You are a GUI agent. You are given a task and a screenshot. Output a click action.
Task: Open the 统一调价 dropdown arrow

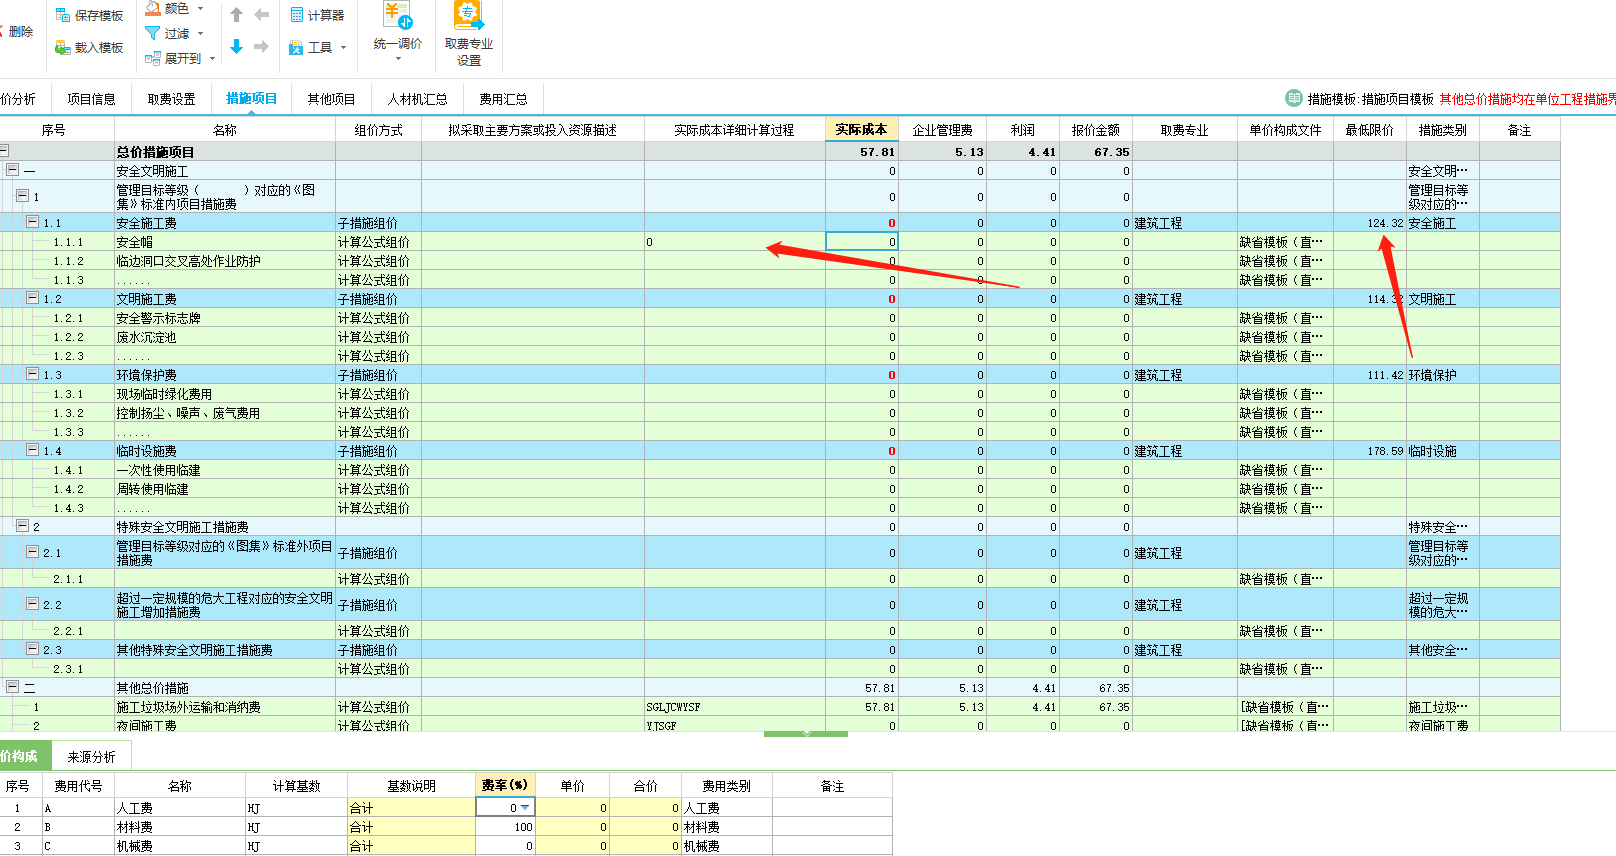398,59
